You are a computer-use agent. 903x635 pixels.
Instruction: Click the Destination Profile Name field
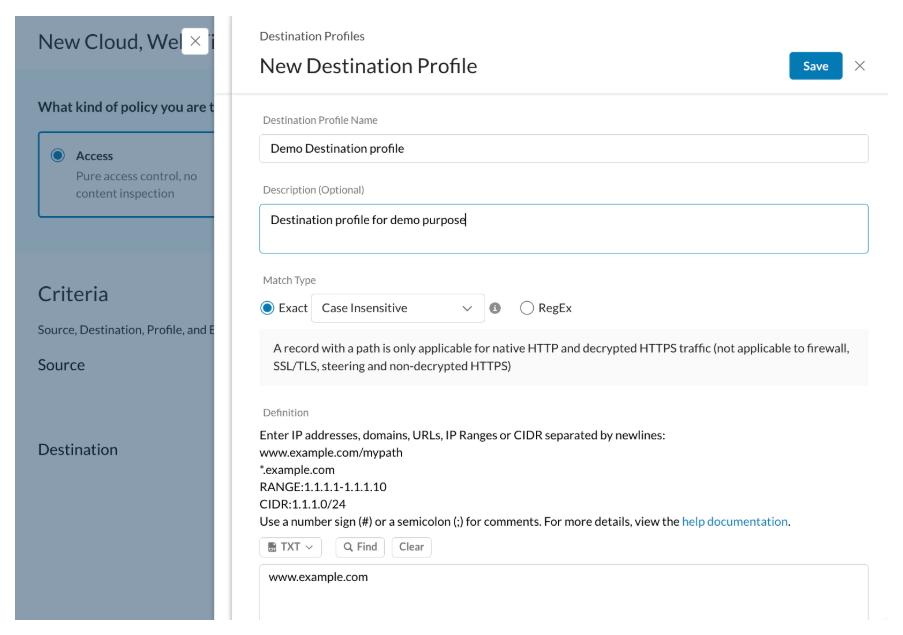564,149
